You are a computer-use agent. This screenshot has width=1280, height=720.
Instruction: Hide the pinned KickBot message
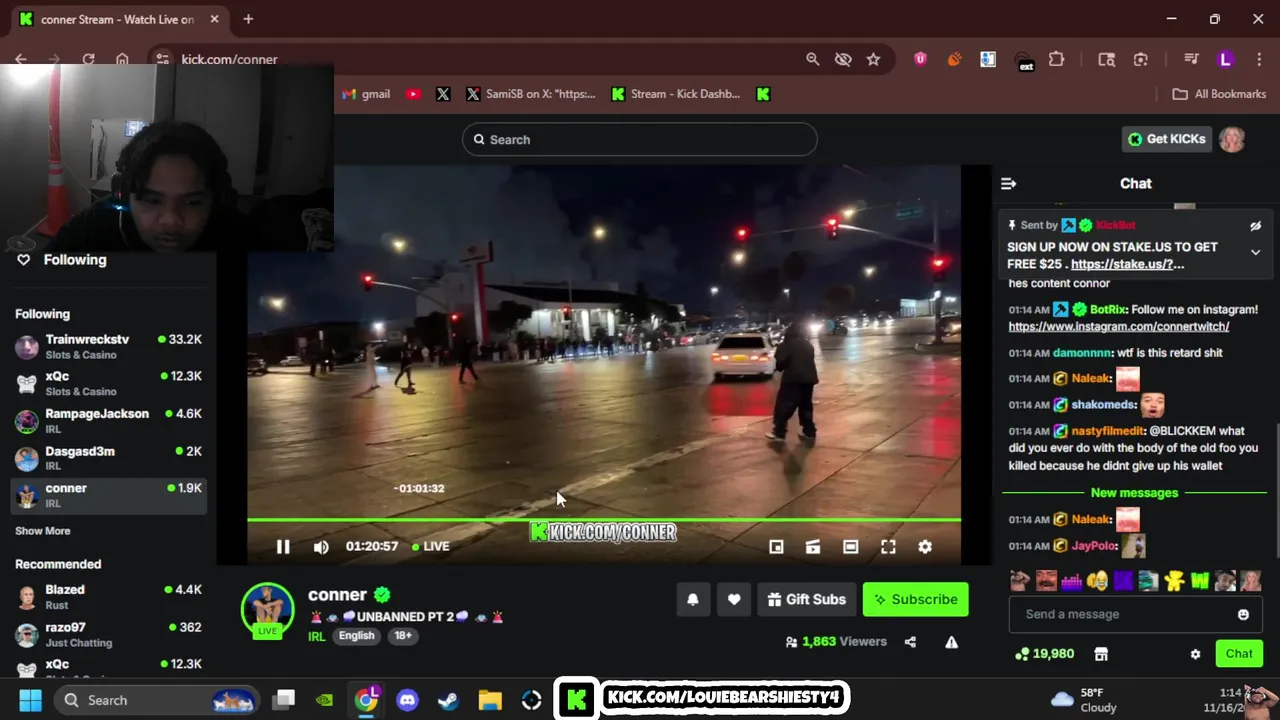[x=1255, y=226]
